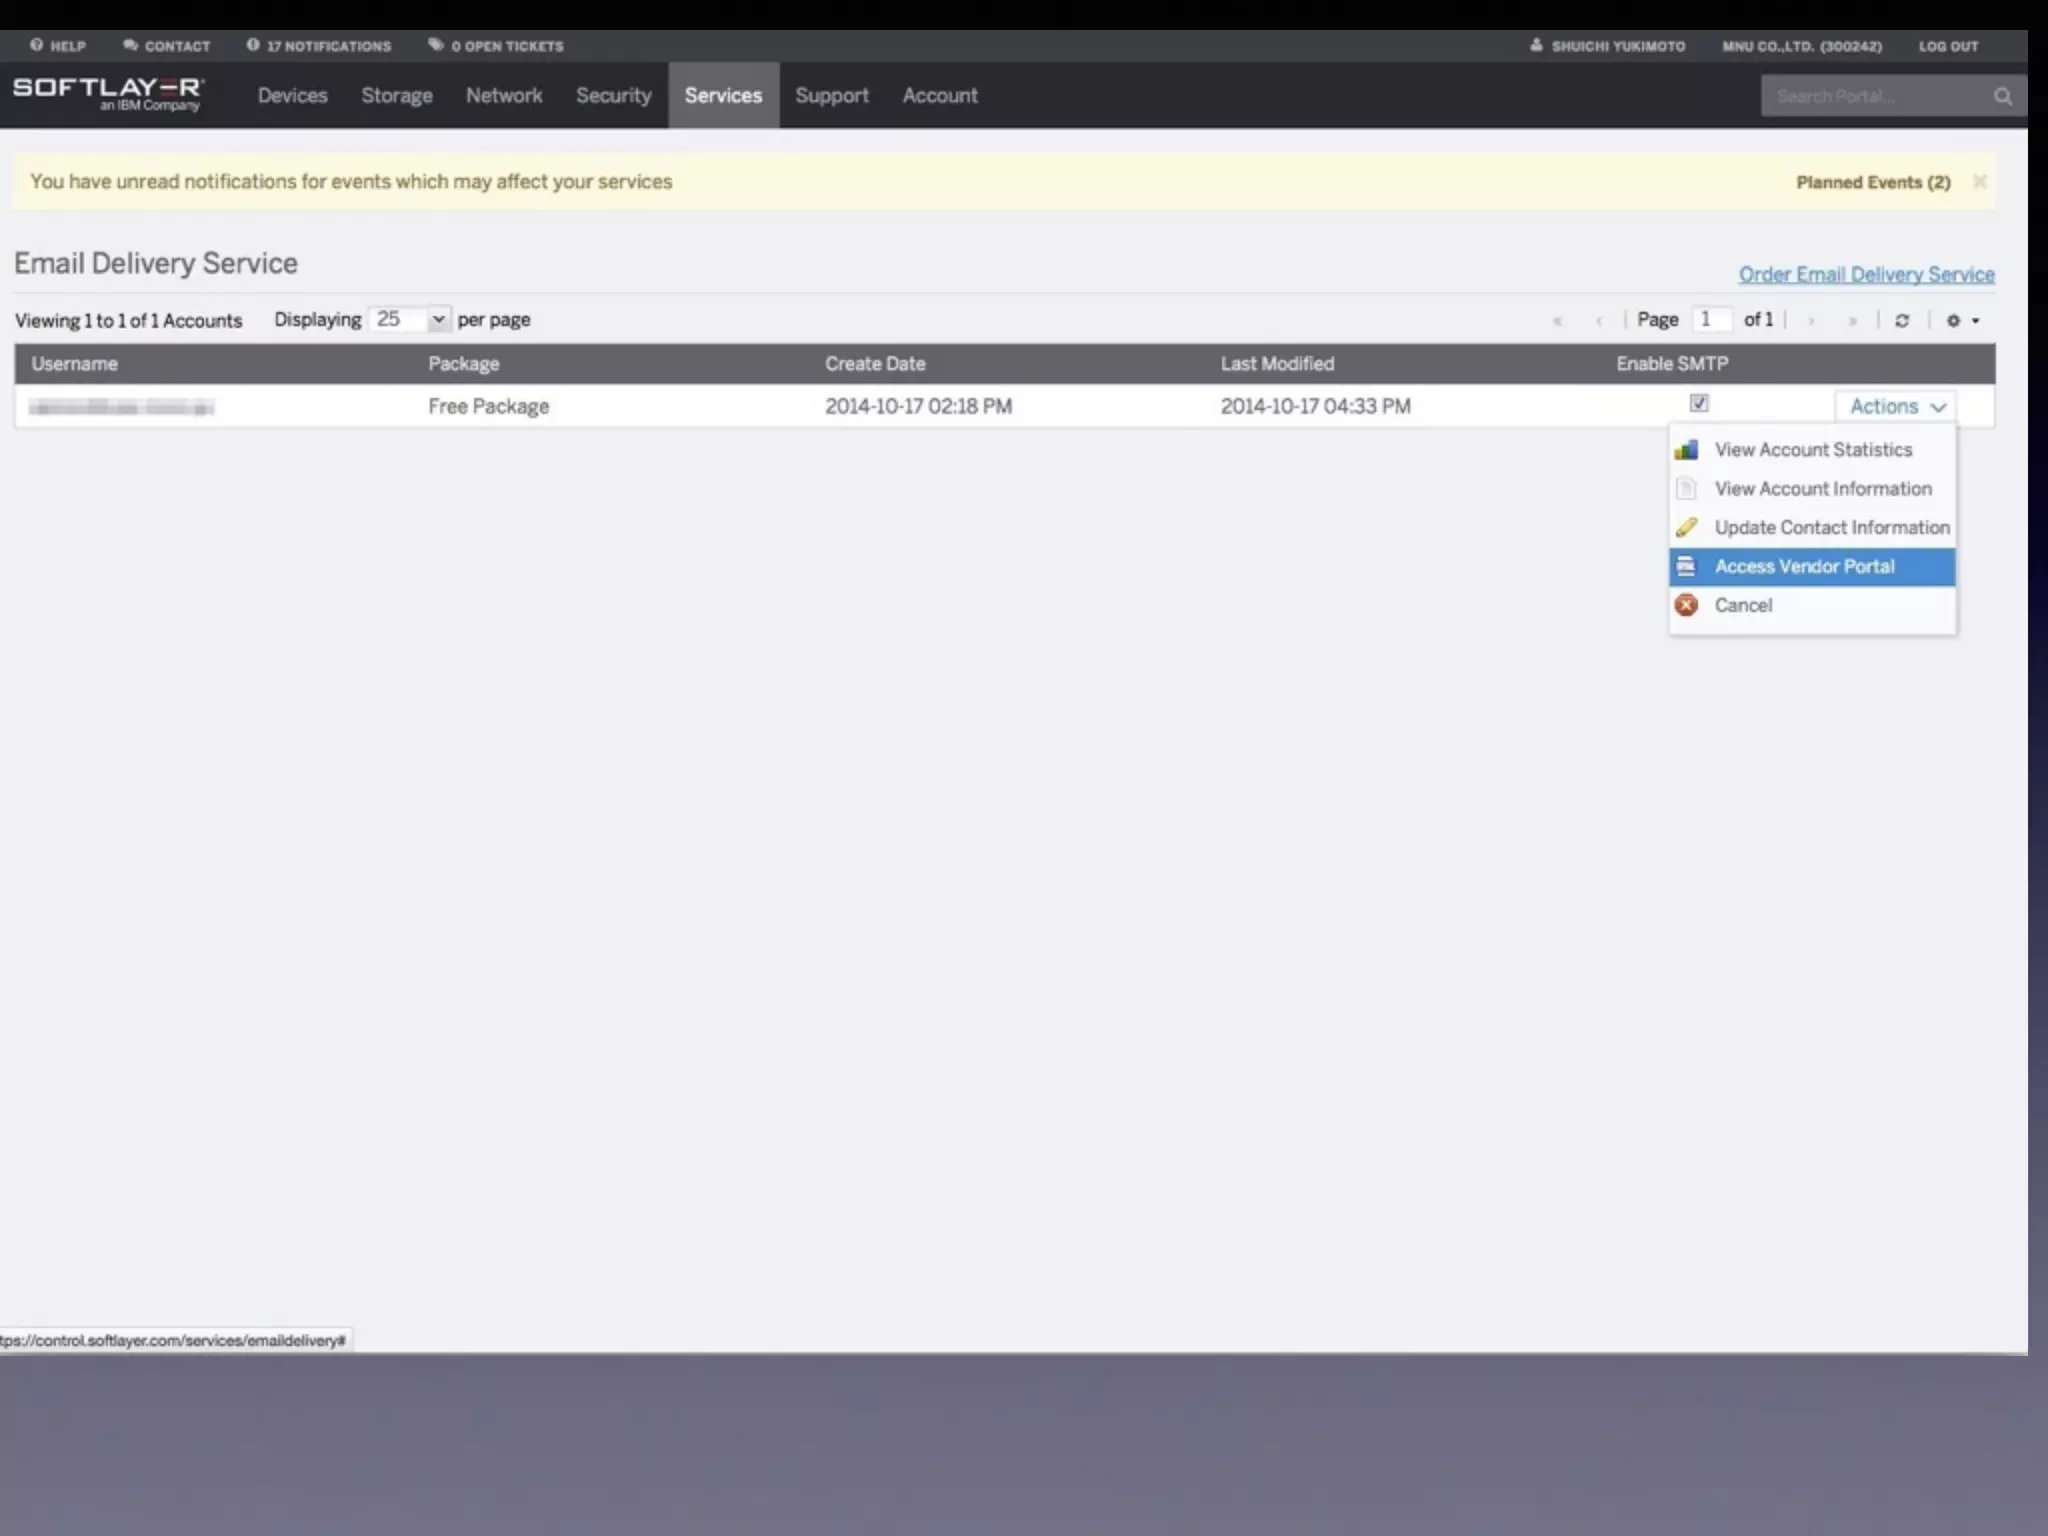Open Planned Events (2)

pos(1873,182)
